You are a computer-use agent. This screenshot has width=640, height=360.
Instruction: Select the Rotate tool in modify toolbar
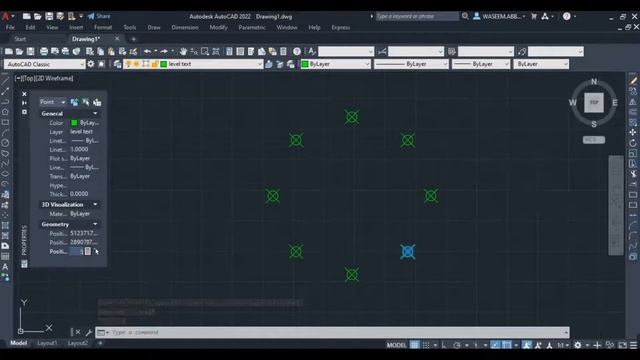633,143
